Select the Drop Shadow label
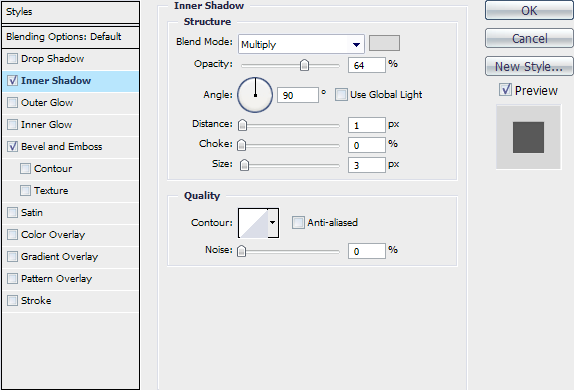 (52, 59)
